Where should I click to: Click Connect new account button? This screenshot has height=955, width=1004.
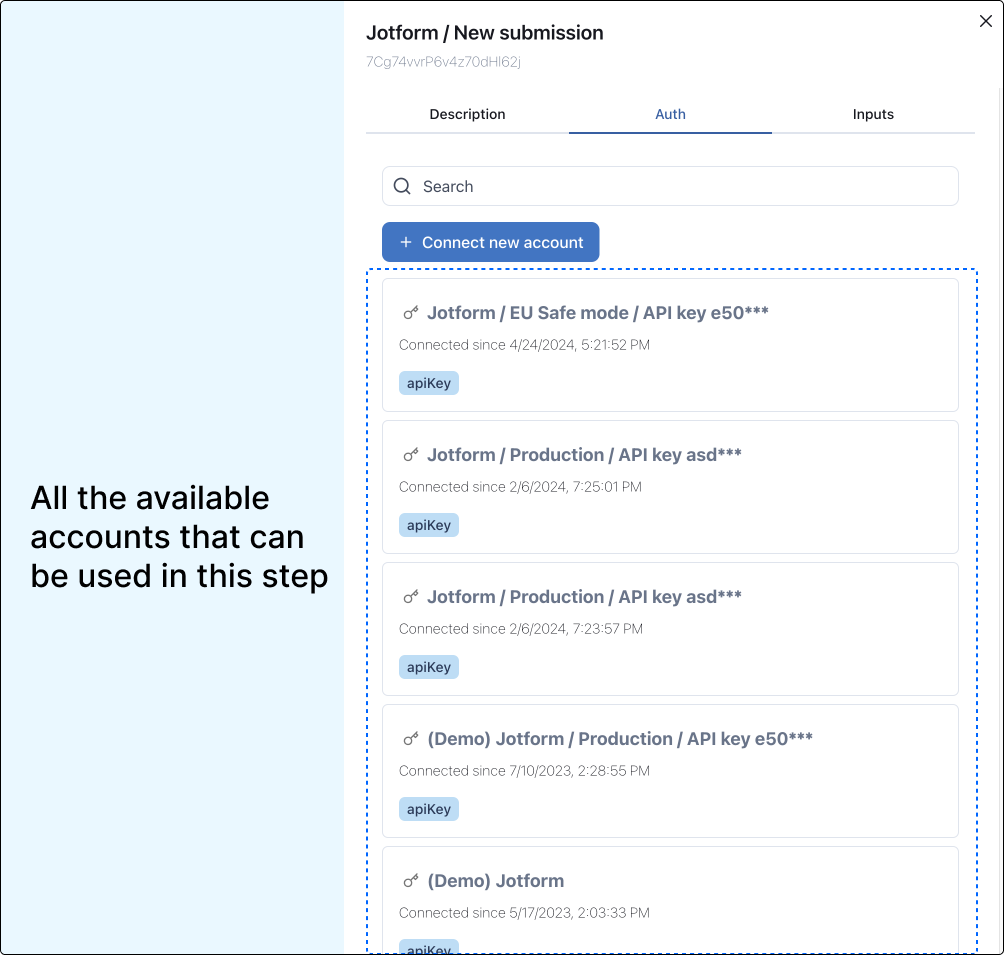pyautogui.click(x=490, y=242)
